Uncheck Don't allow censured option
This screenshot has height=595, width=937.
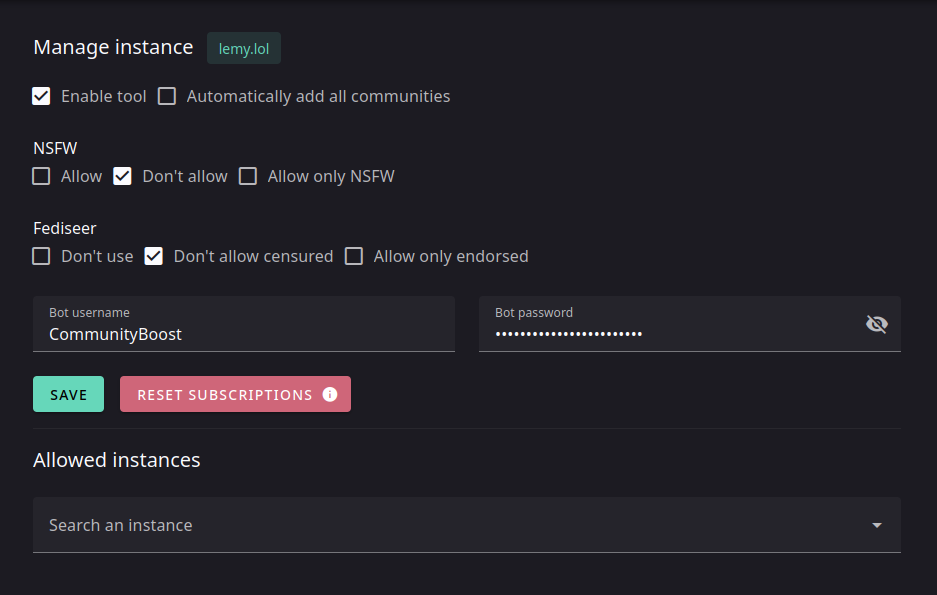[x=154, y=256]
